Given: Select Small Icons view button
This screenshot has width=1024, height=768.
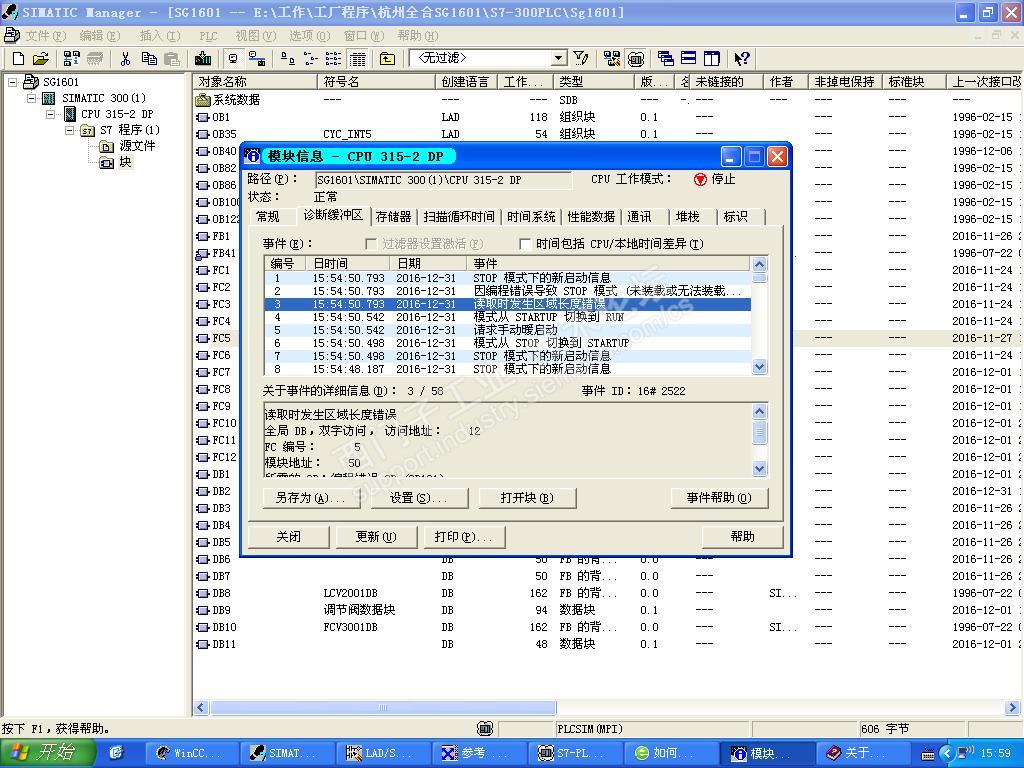Looking at the screenshot, I should tap(310, 59).
